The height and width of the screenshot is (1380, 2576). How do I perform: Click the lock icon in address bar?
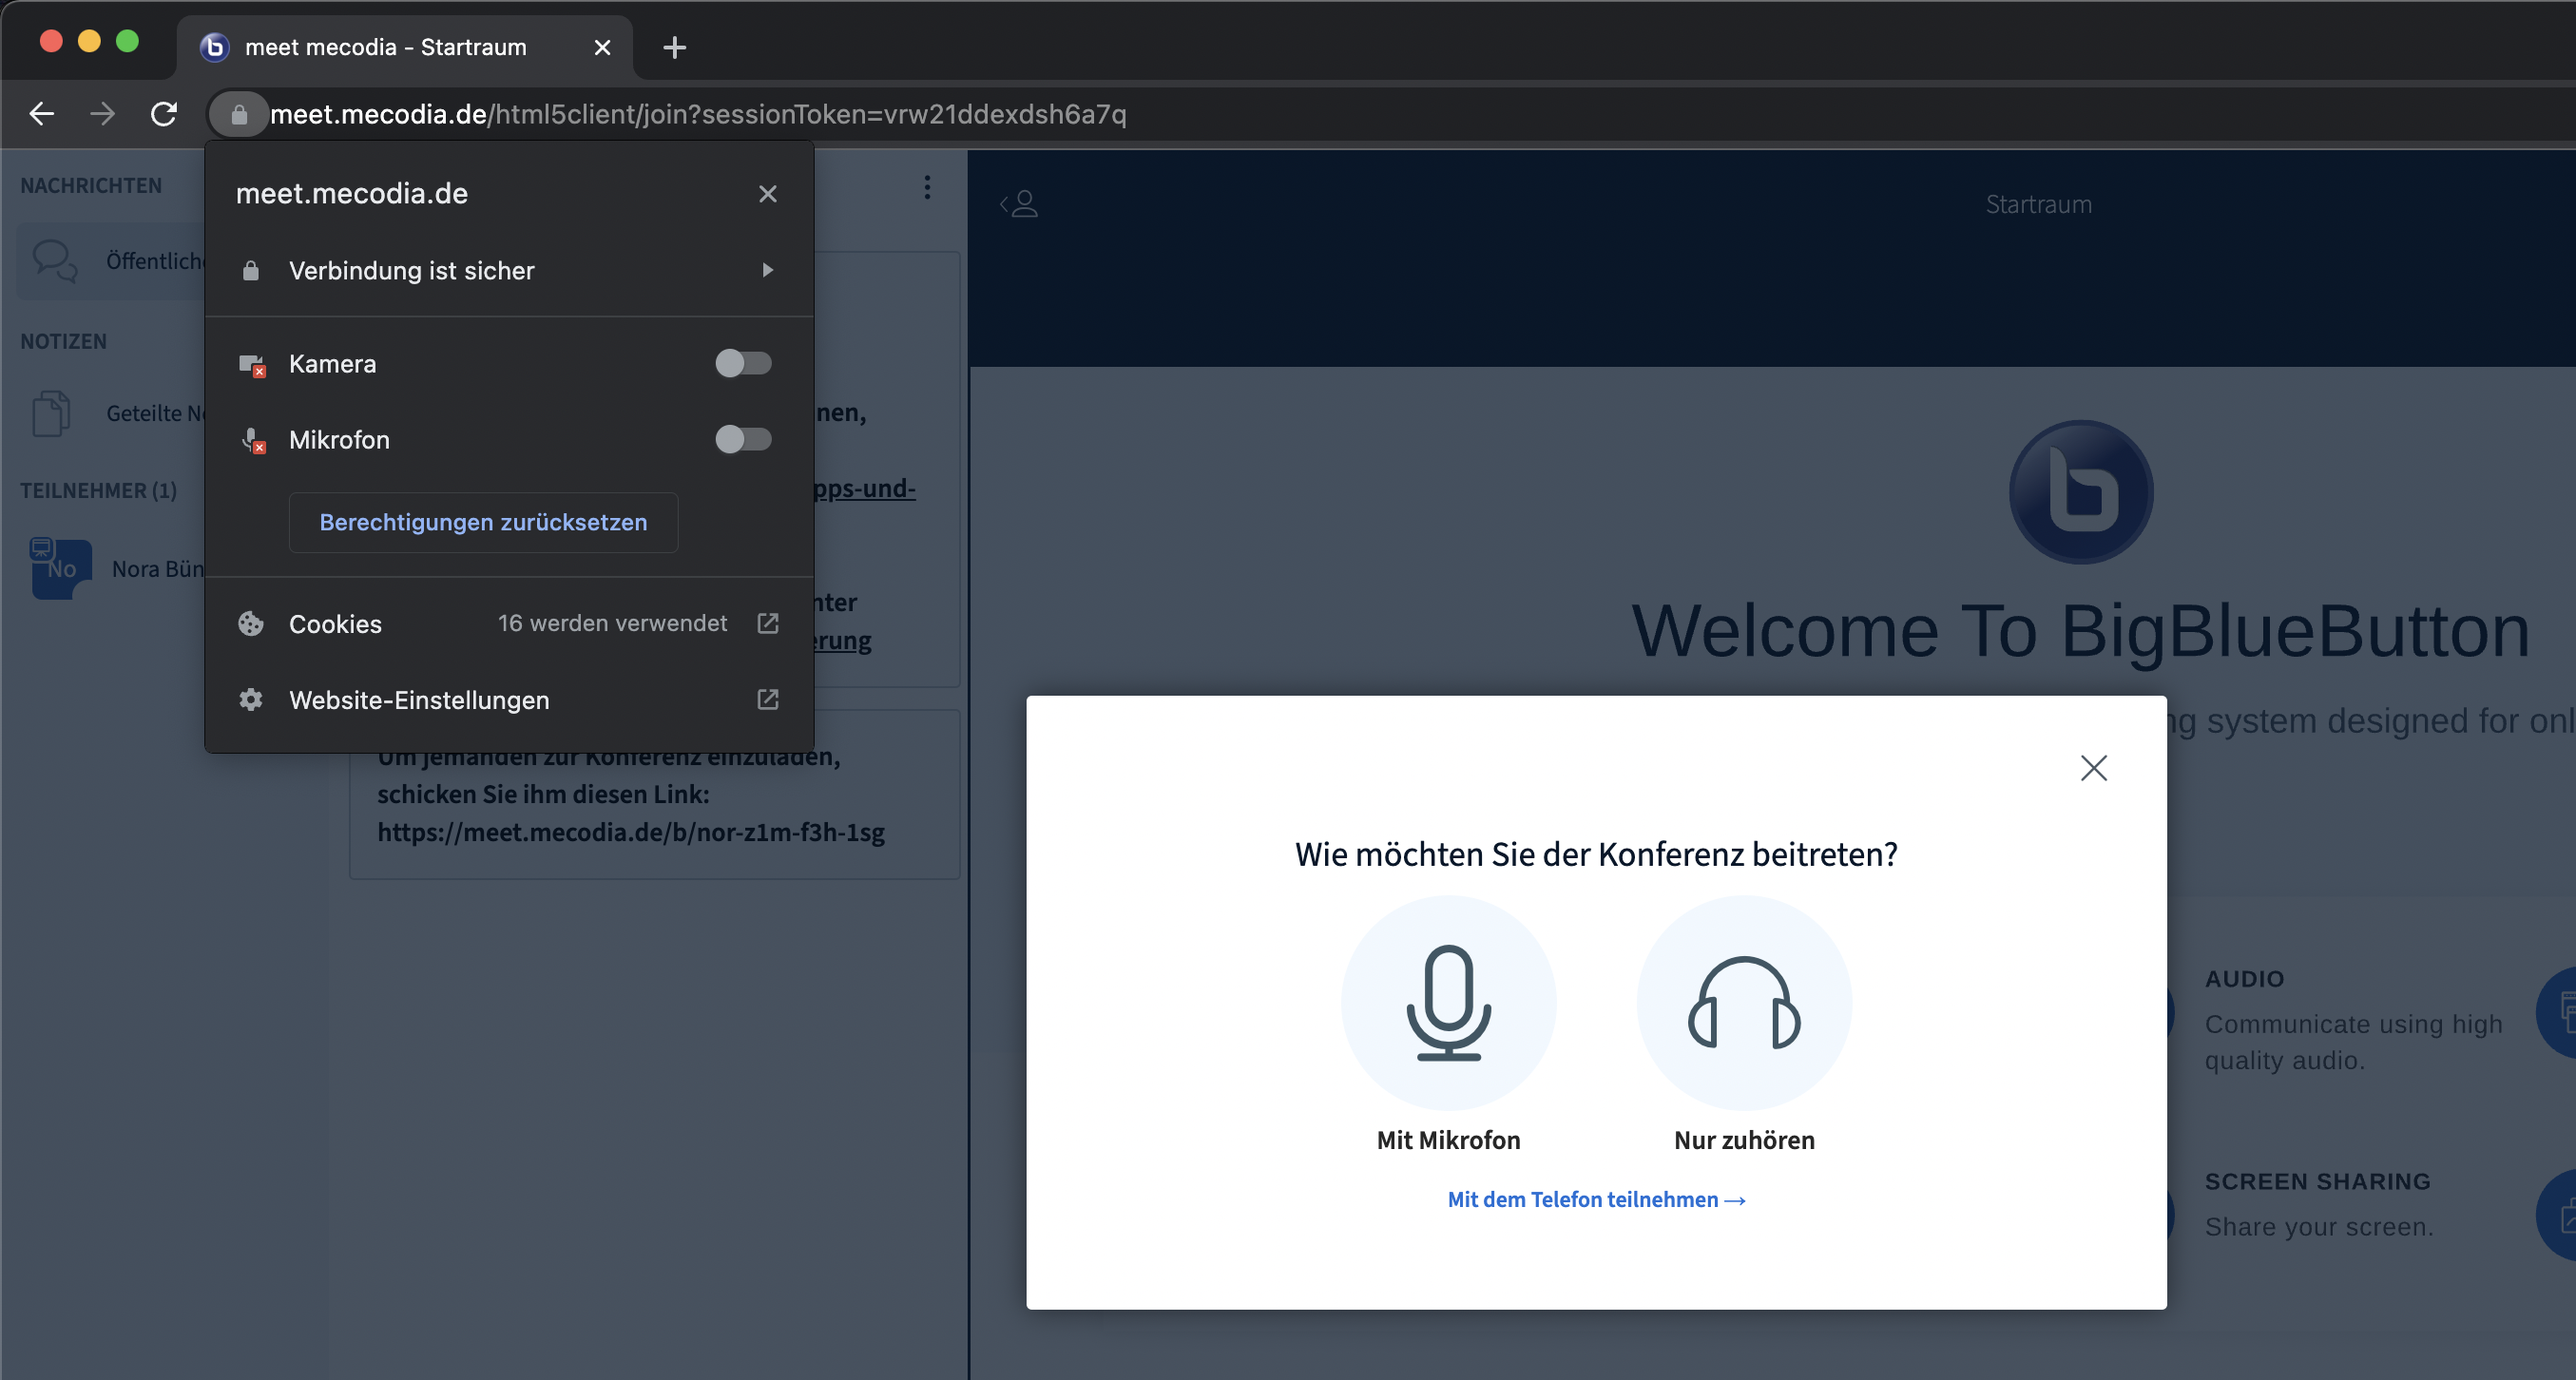[x=238, y=114]
